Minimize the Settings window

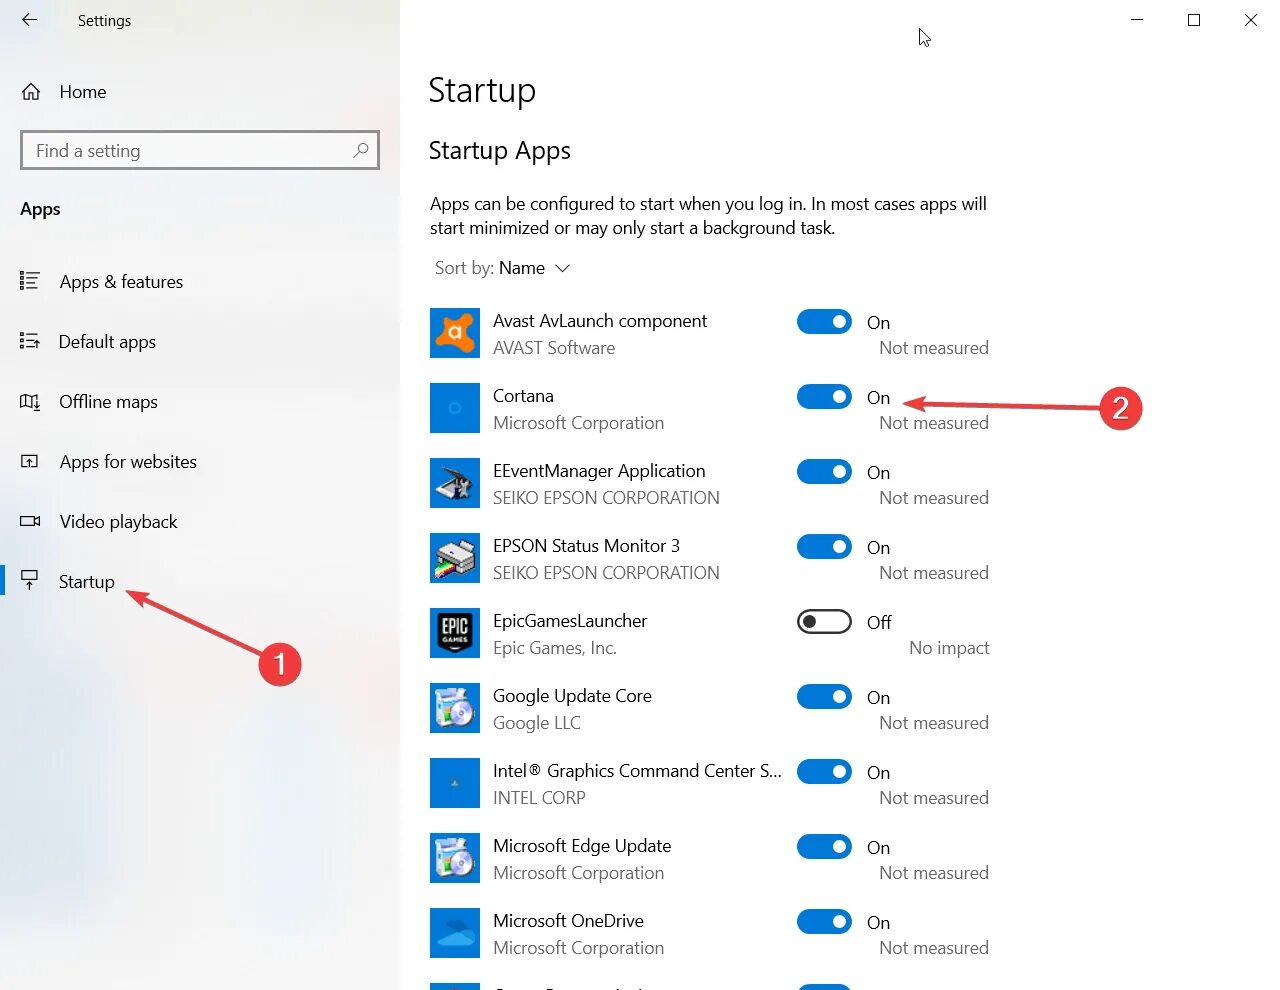(x=1137, y=20)
